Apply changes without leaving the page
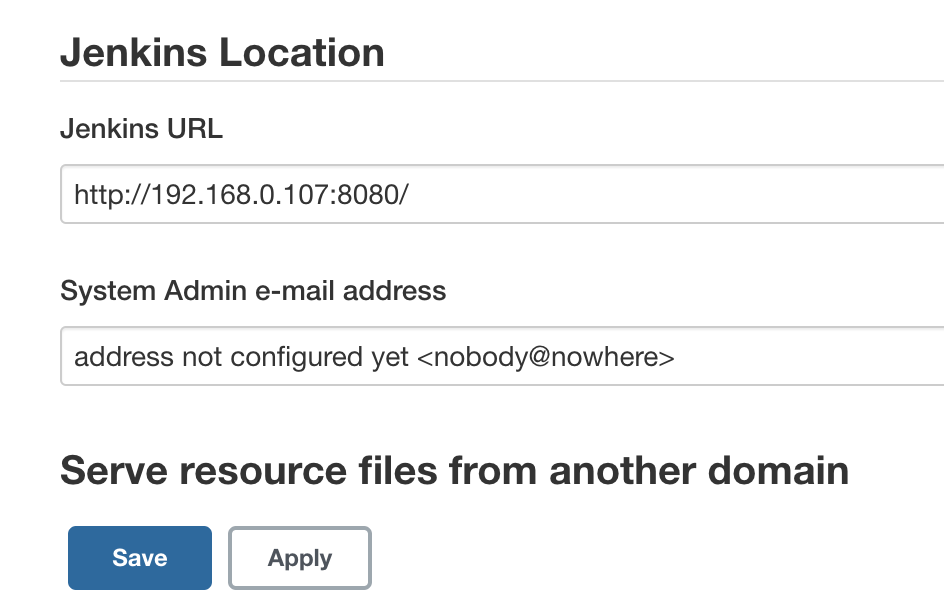This screenshot has width=944, height=608. pyautogui.click(x=299, y=557)
